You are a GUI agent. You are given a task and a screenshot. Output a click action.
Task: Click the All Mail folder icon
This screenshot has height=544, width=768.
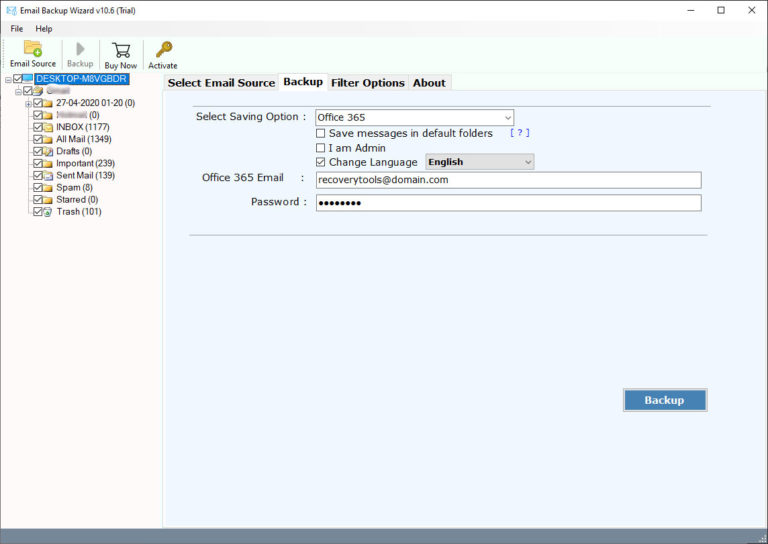tap(48, 140)
